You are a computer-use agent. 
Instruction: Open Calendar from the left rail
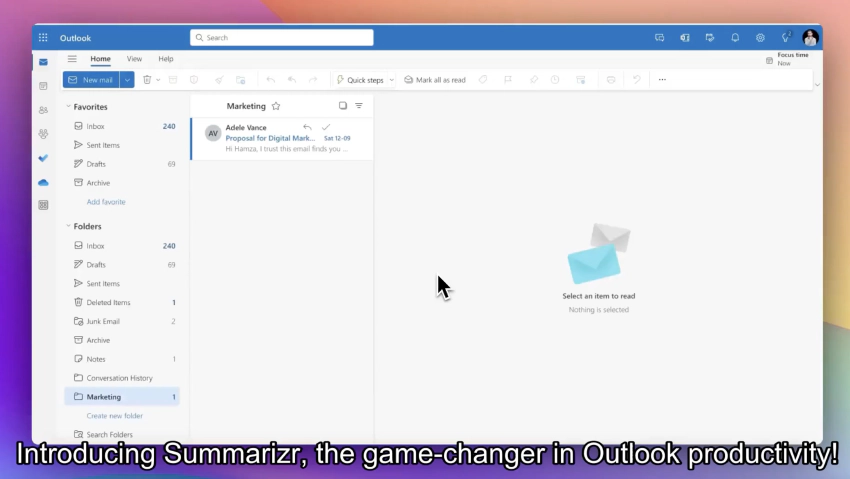pyautogui.click(x=43, y=86)
